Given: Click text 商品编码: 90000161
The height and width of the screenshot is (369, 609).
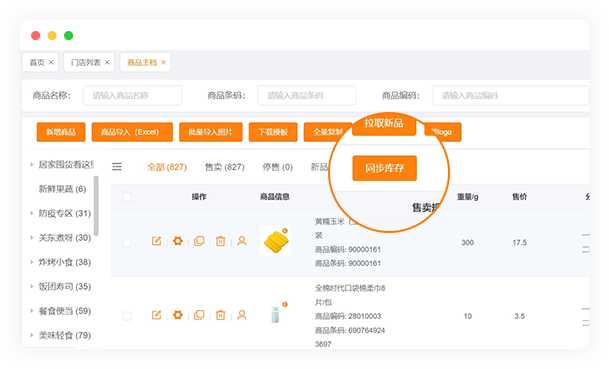Looking at the screenshot, I should [x=348, y=249].
